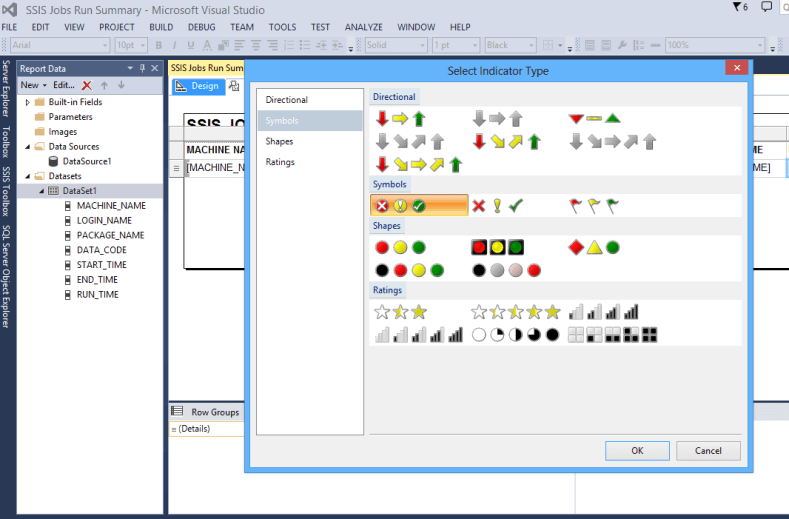Image resolution: width=789 pixels, height=519 pixels.
Task: Select the START_TIME field
Action: tap(102, 265)
